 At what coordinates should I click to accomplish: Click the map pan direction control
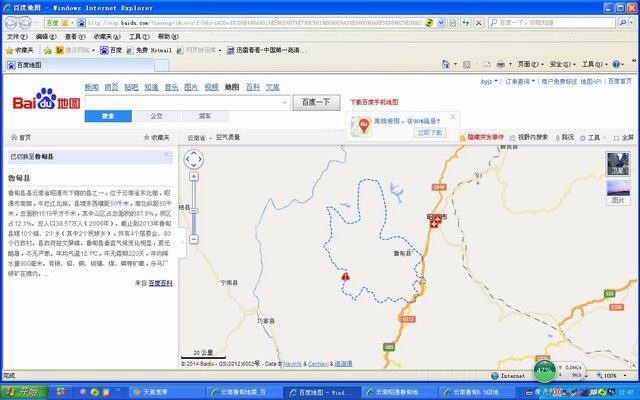[x=194, y=159]
